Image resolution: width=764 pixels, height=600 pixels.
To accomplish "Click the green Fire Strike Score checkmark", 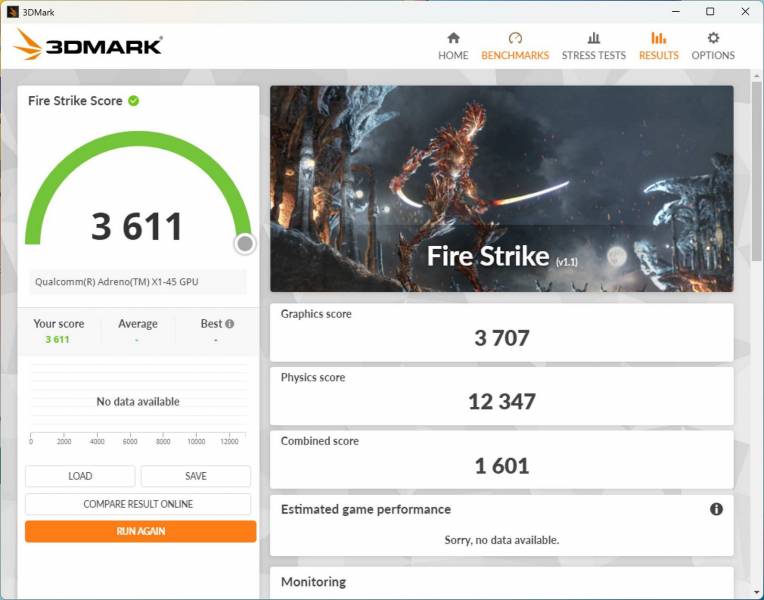I will (134, 101).
